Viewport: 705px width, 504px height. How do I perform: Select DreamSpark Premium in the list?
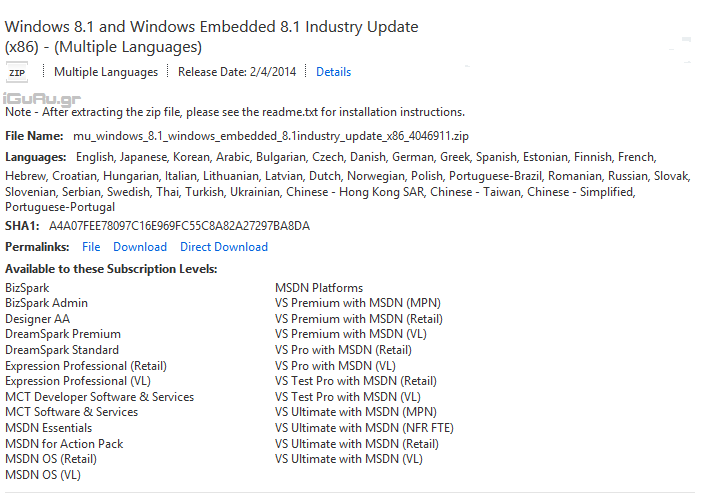[x=63, y=334]
